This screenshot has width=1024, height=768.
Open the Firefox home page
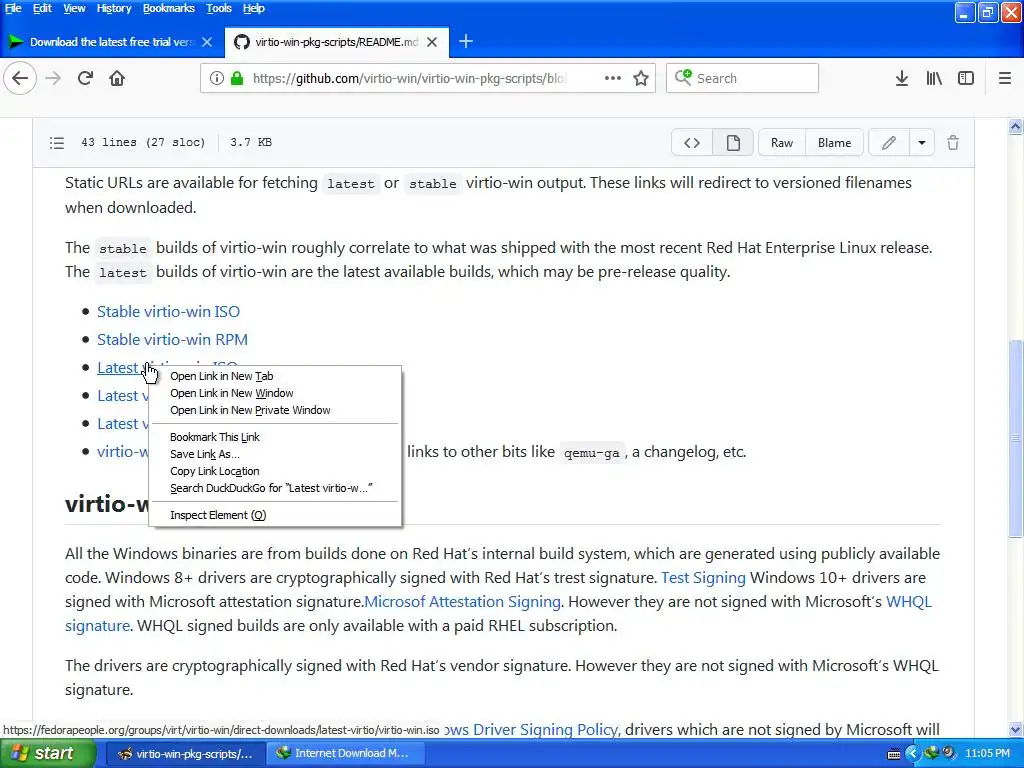pyautogui.click(x=117, y=78)
